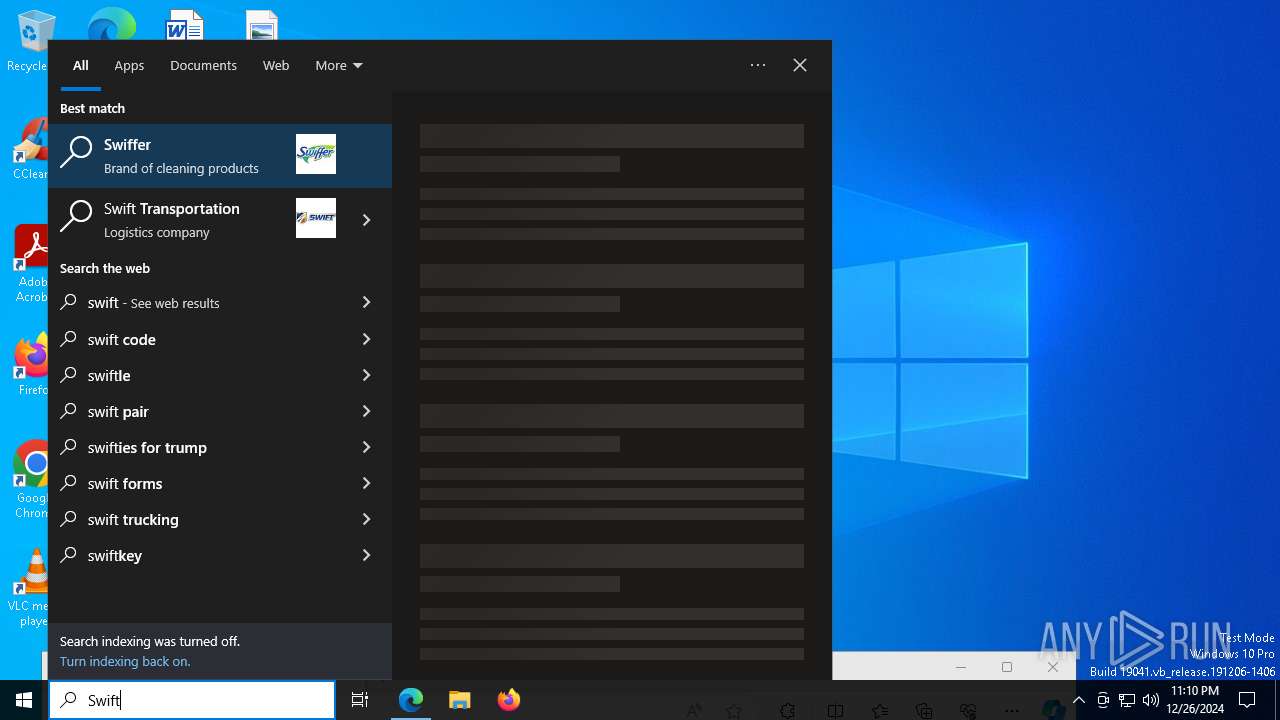Click search icon beside Swift Transportation
Image resolution: width=1280 pixels, height=720 pixels.
pos(77,217)
